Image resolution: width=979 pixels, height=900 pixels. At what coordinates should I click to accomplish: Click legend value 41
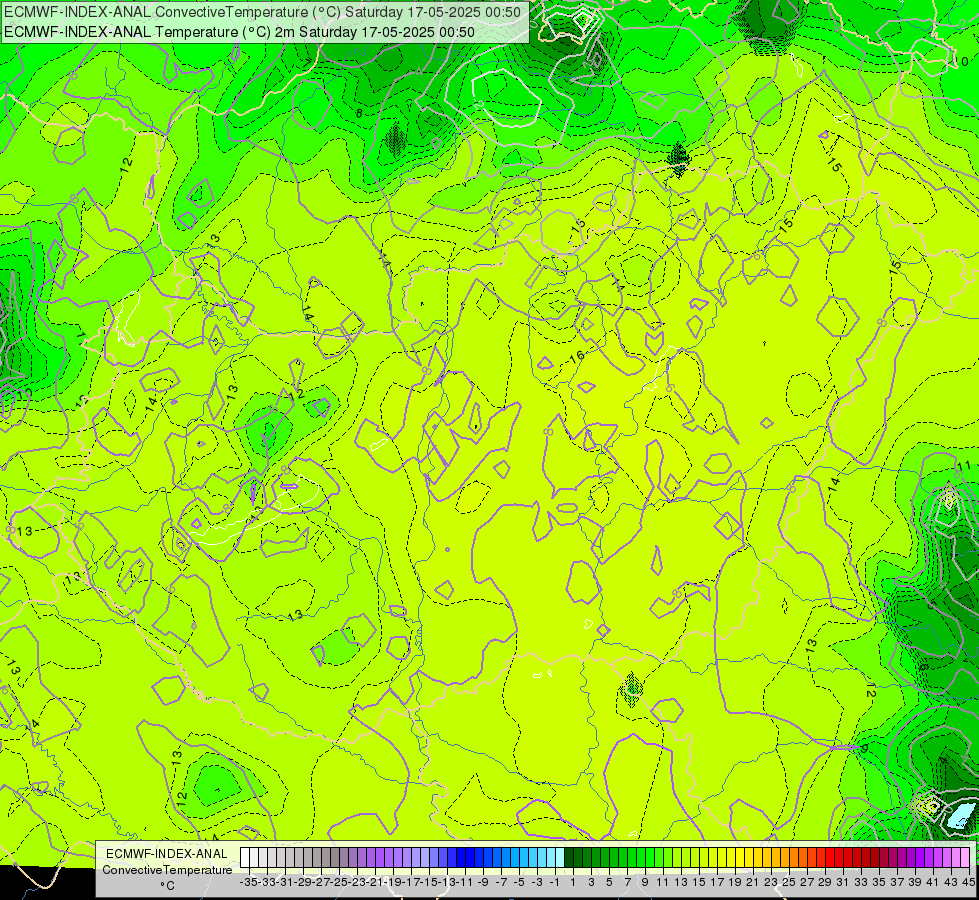point(933,882)
